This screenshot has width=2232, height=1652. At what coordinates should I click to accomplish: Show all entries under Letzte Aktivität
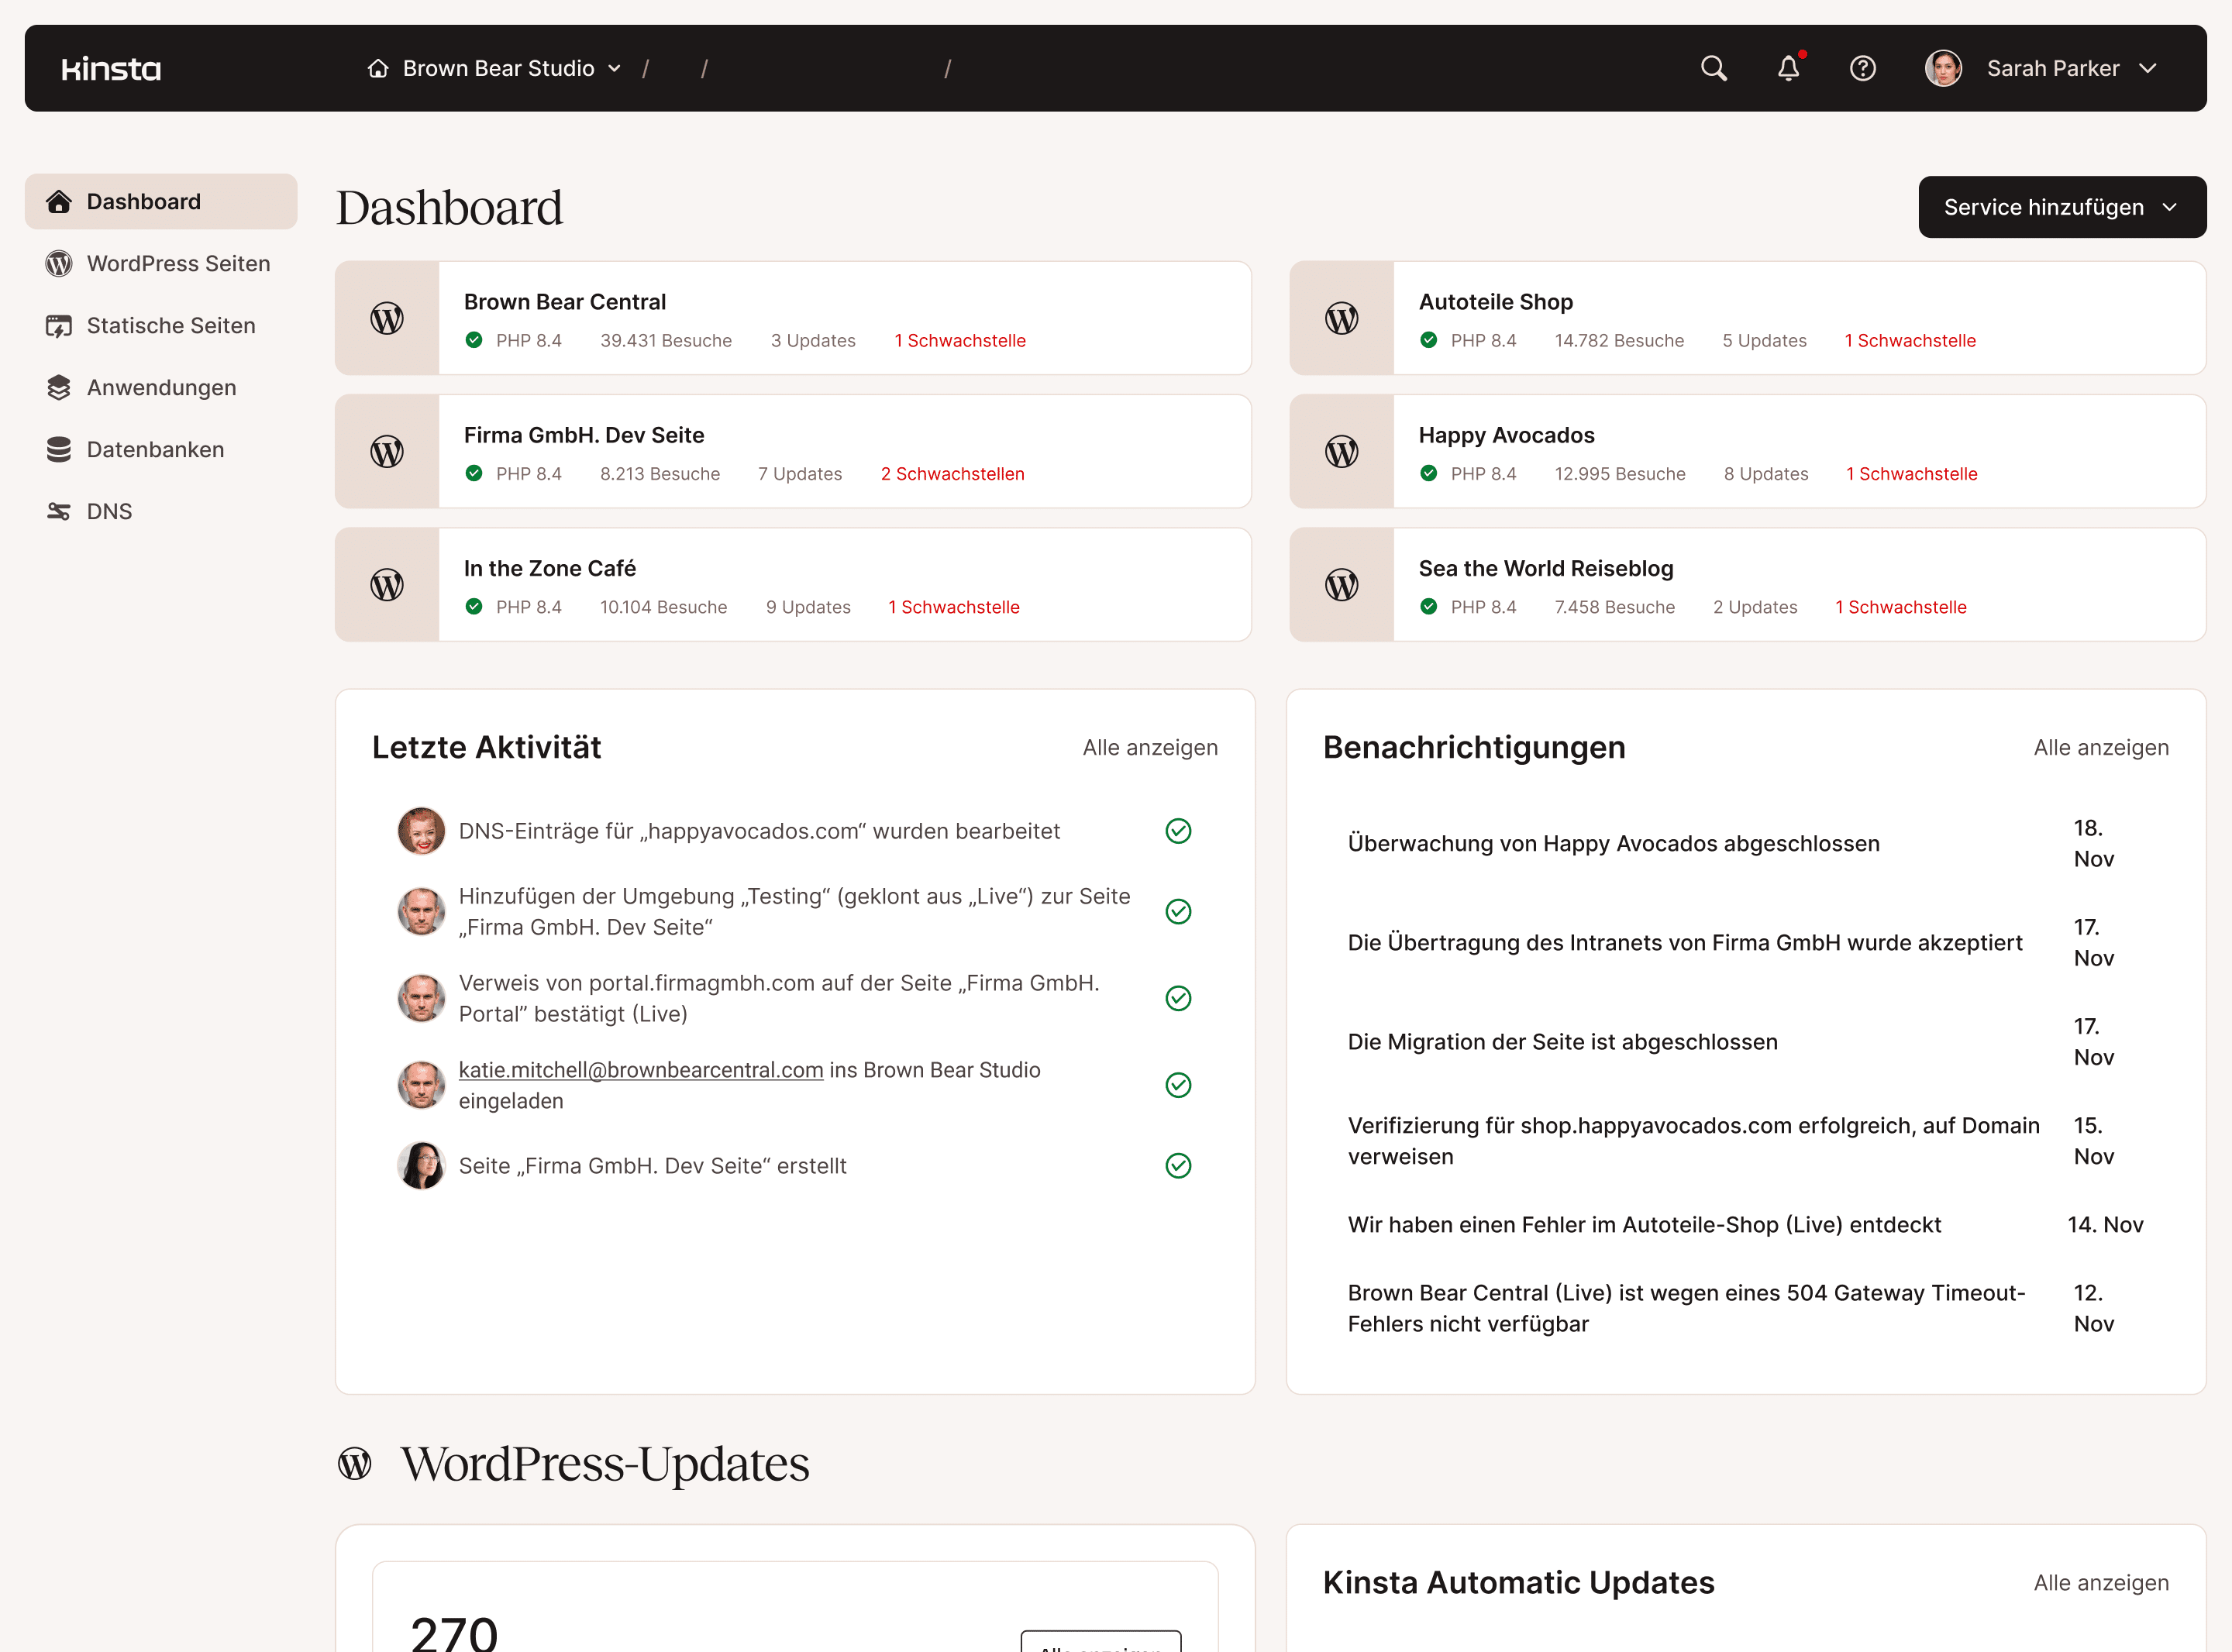[1150, 747]
